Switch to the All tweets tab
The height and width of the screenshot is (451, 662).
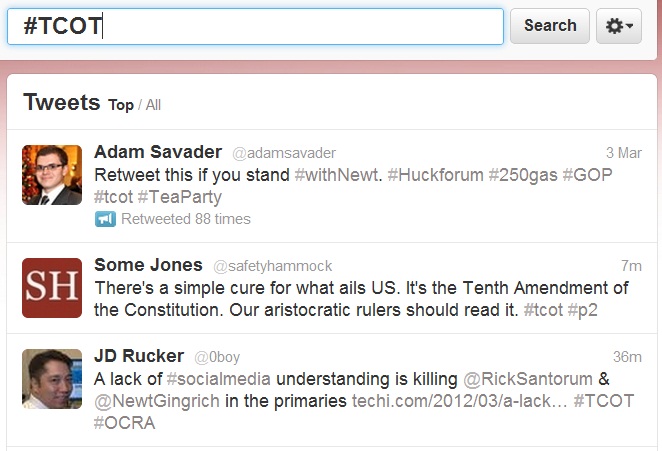pos(153,105)
